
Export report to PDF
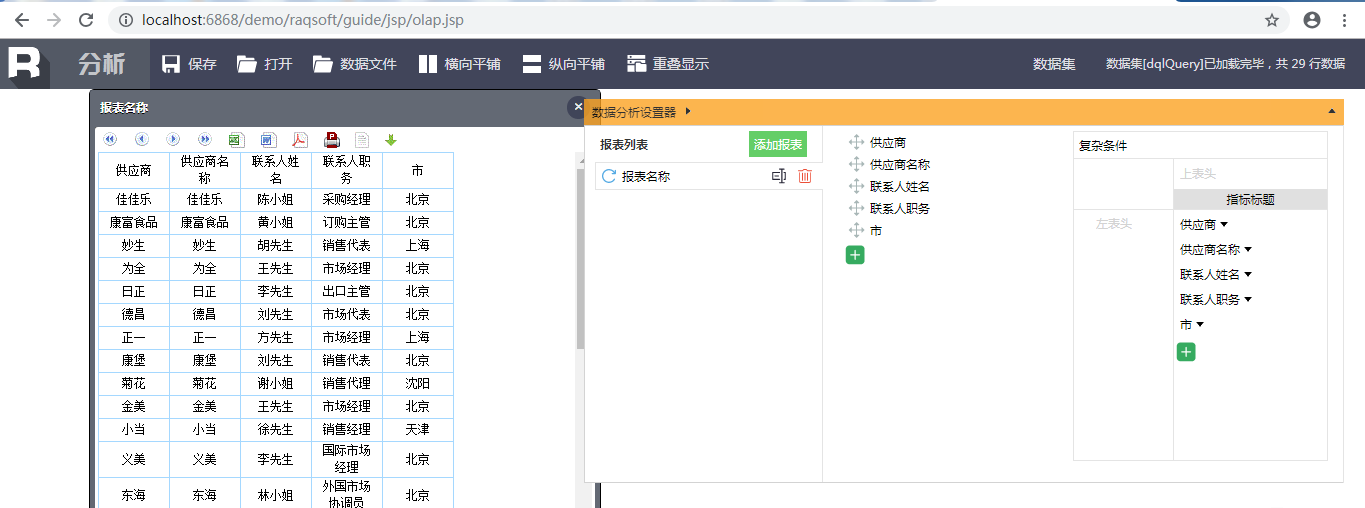tap(299, 140)
